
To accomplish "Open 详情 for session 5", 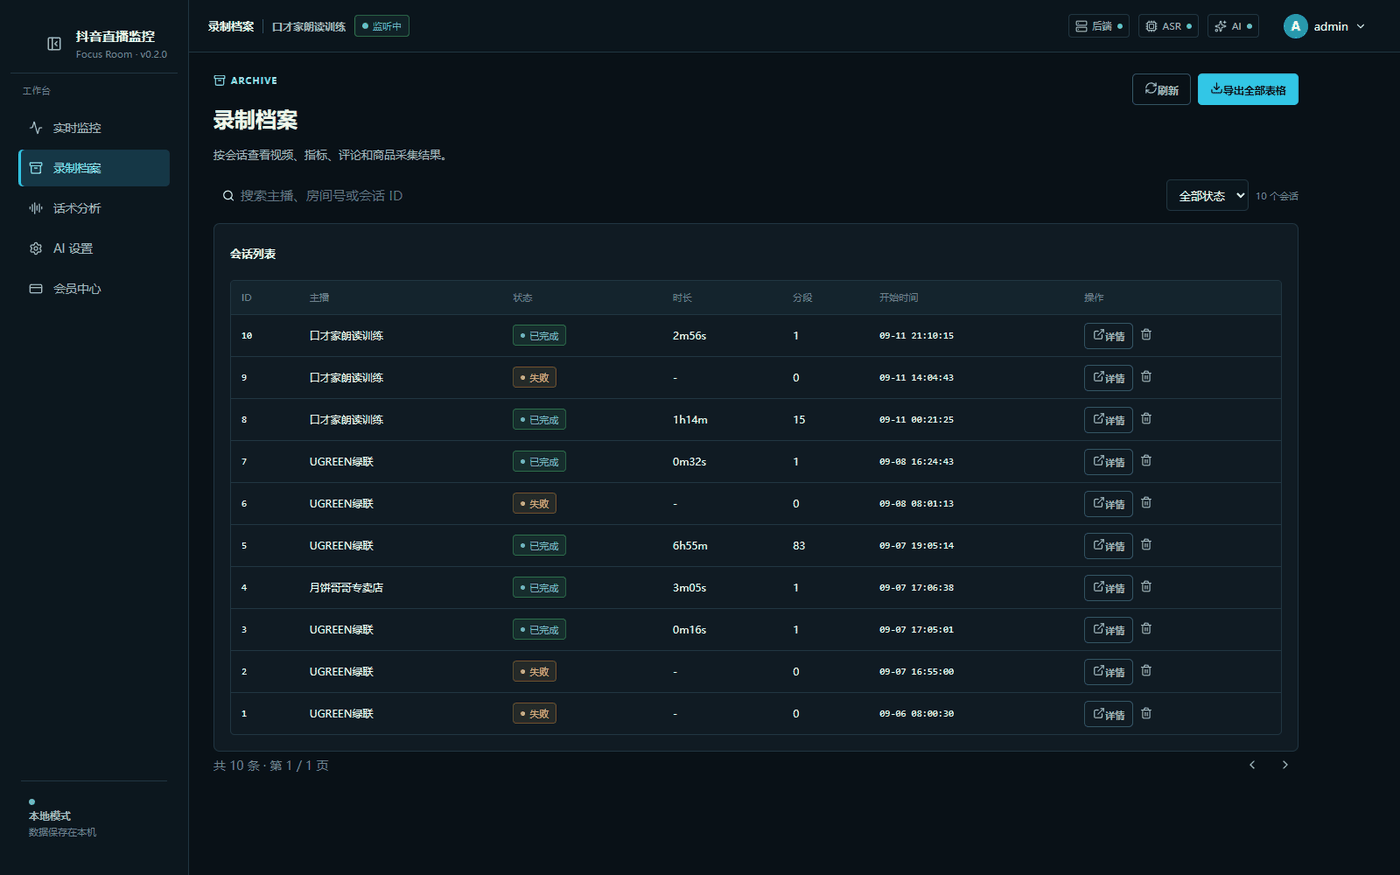I will (x=1108, y=546).
